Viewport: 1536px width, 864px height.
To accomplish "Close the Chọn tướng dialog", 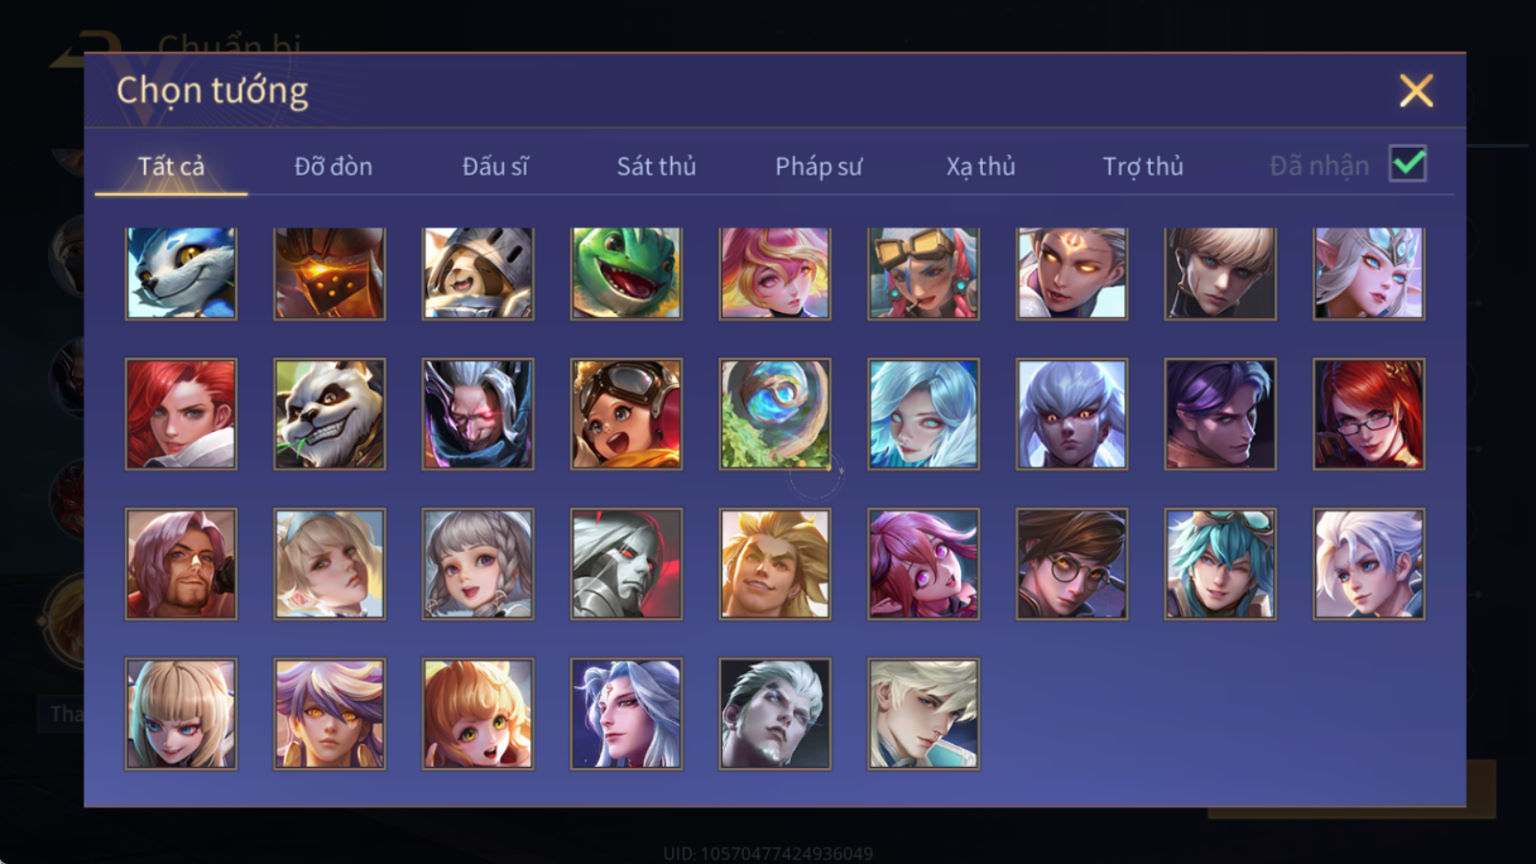I will pyautogui.click(x=1416, y=91).
